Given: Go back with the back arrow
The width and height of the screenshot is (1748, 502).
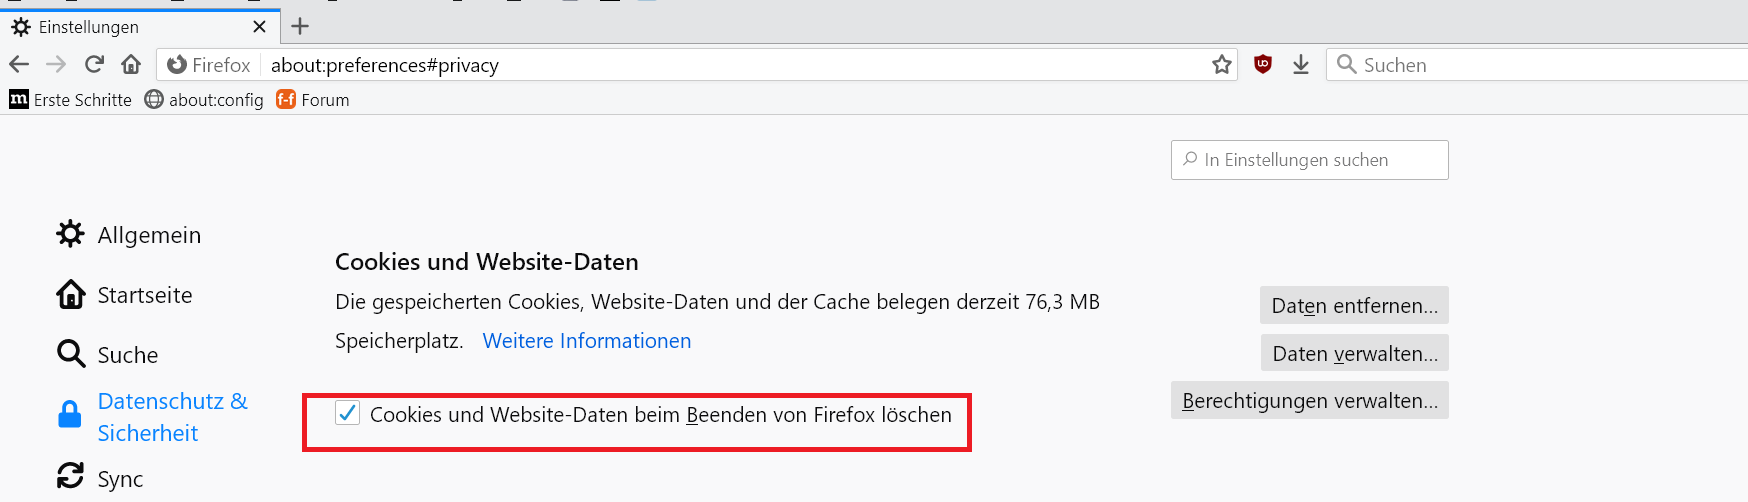Looking at the screenshot, I should 19,65.
